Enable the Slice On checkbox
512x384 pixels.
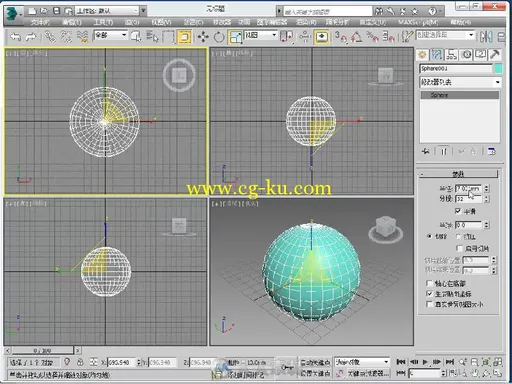click(459, 248)
